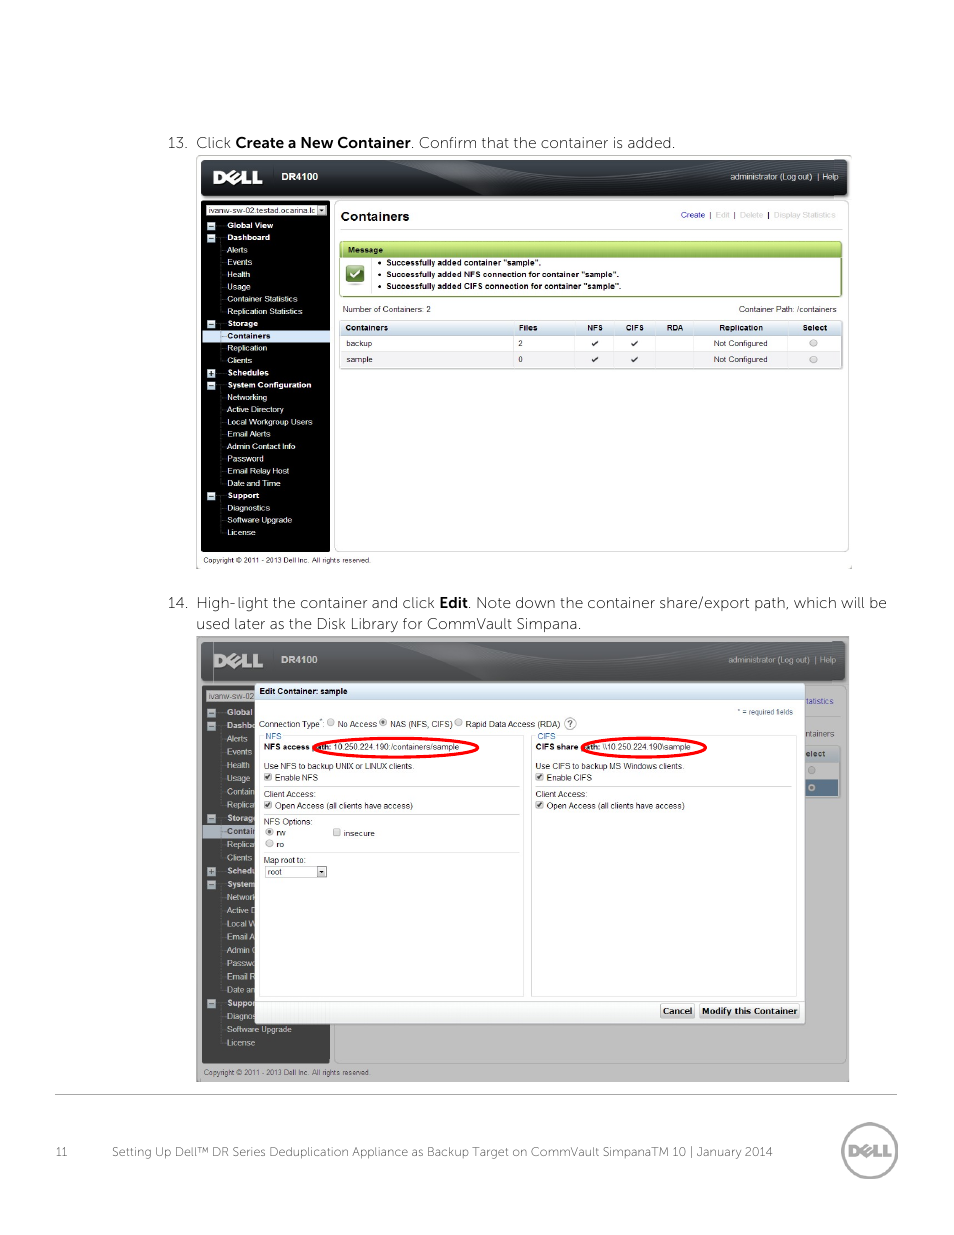The image size is (954, 1235).
Task: Click Log out on the Containers page header
Action: 797,177
